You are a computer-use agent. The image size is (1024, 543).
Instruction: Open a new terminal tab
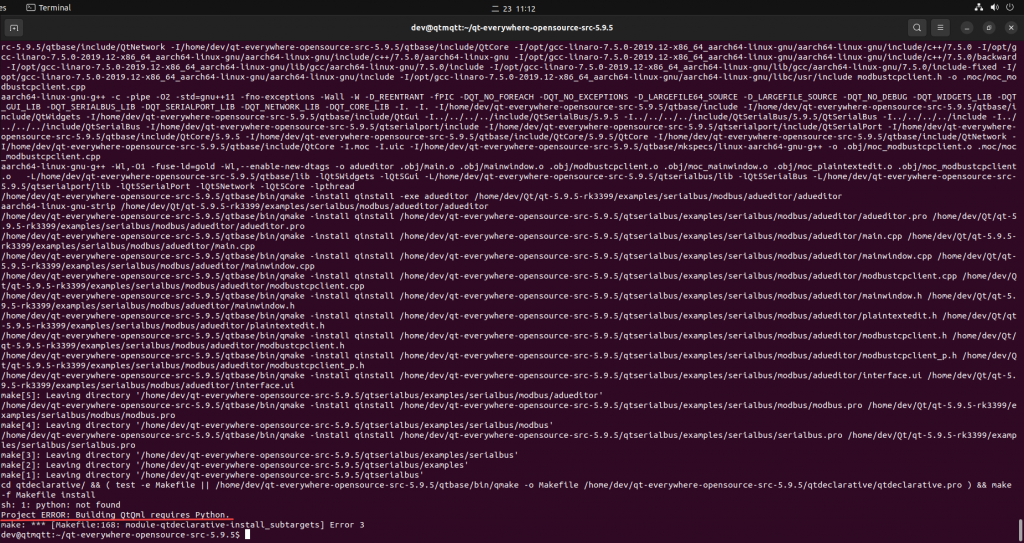[14, 28]
